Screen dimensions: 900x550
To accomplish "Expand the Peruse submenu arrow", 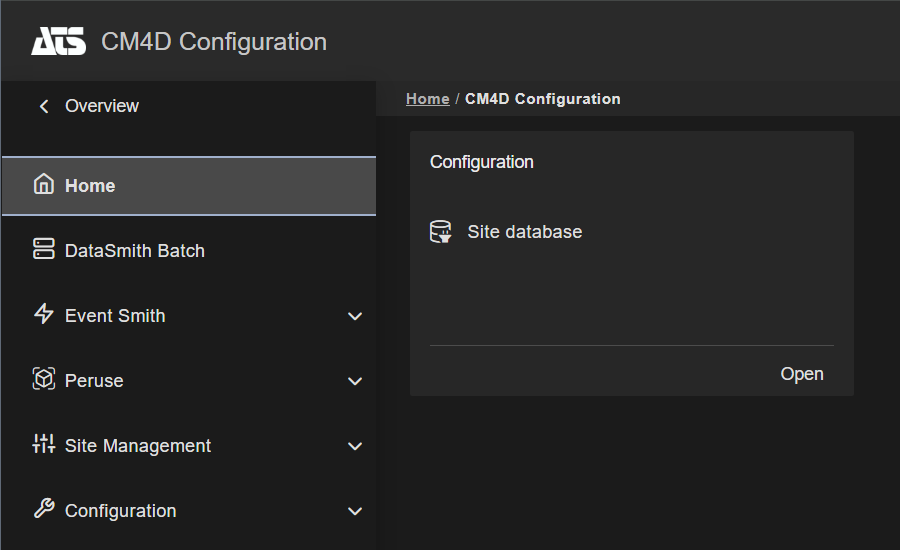I will click(354, 381).
